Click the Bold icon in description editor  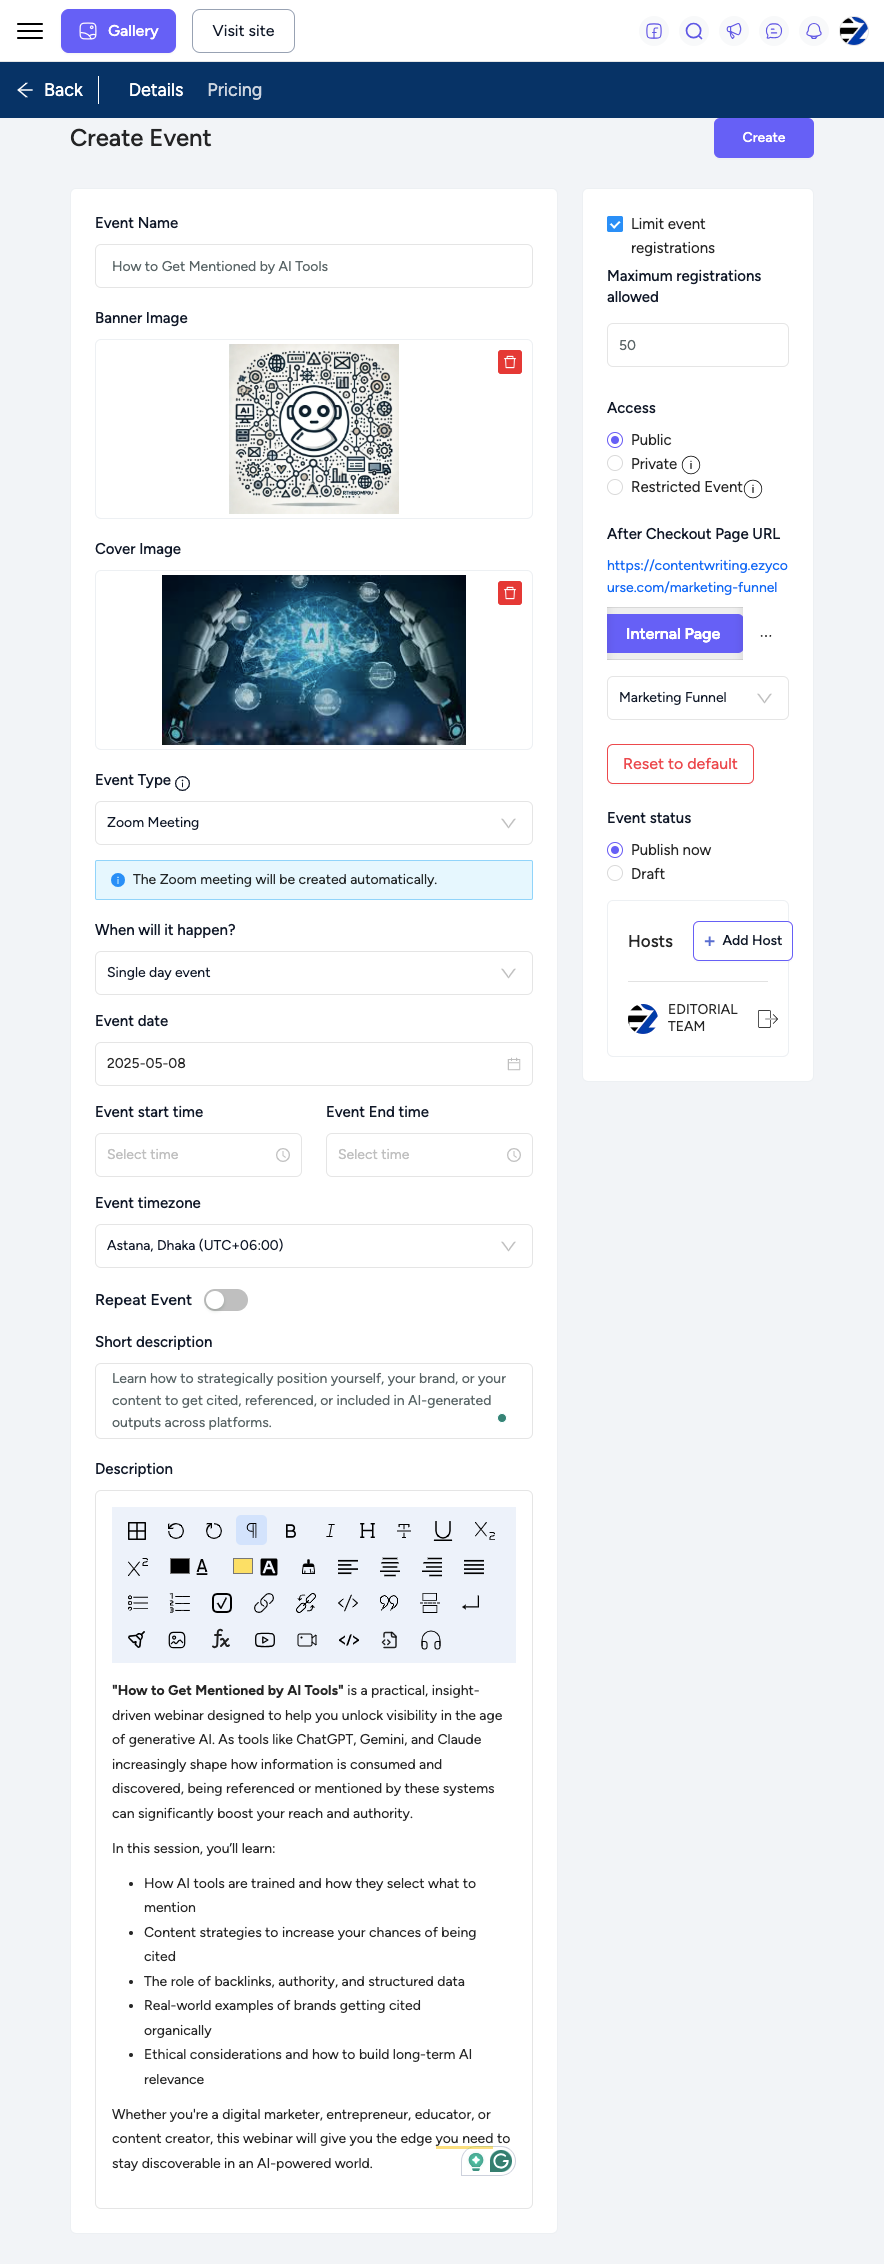(291, 1531)
